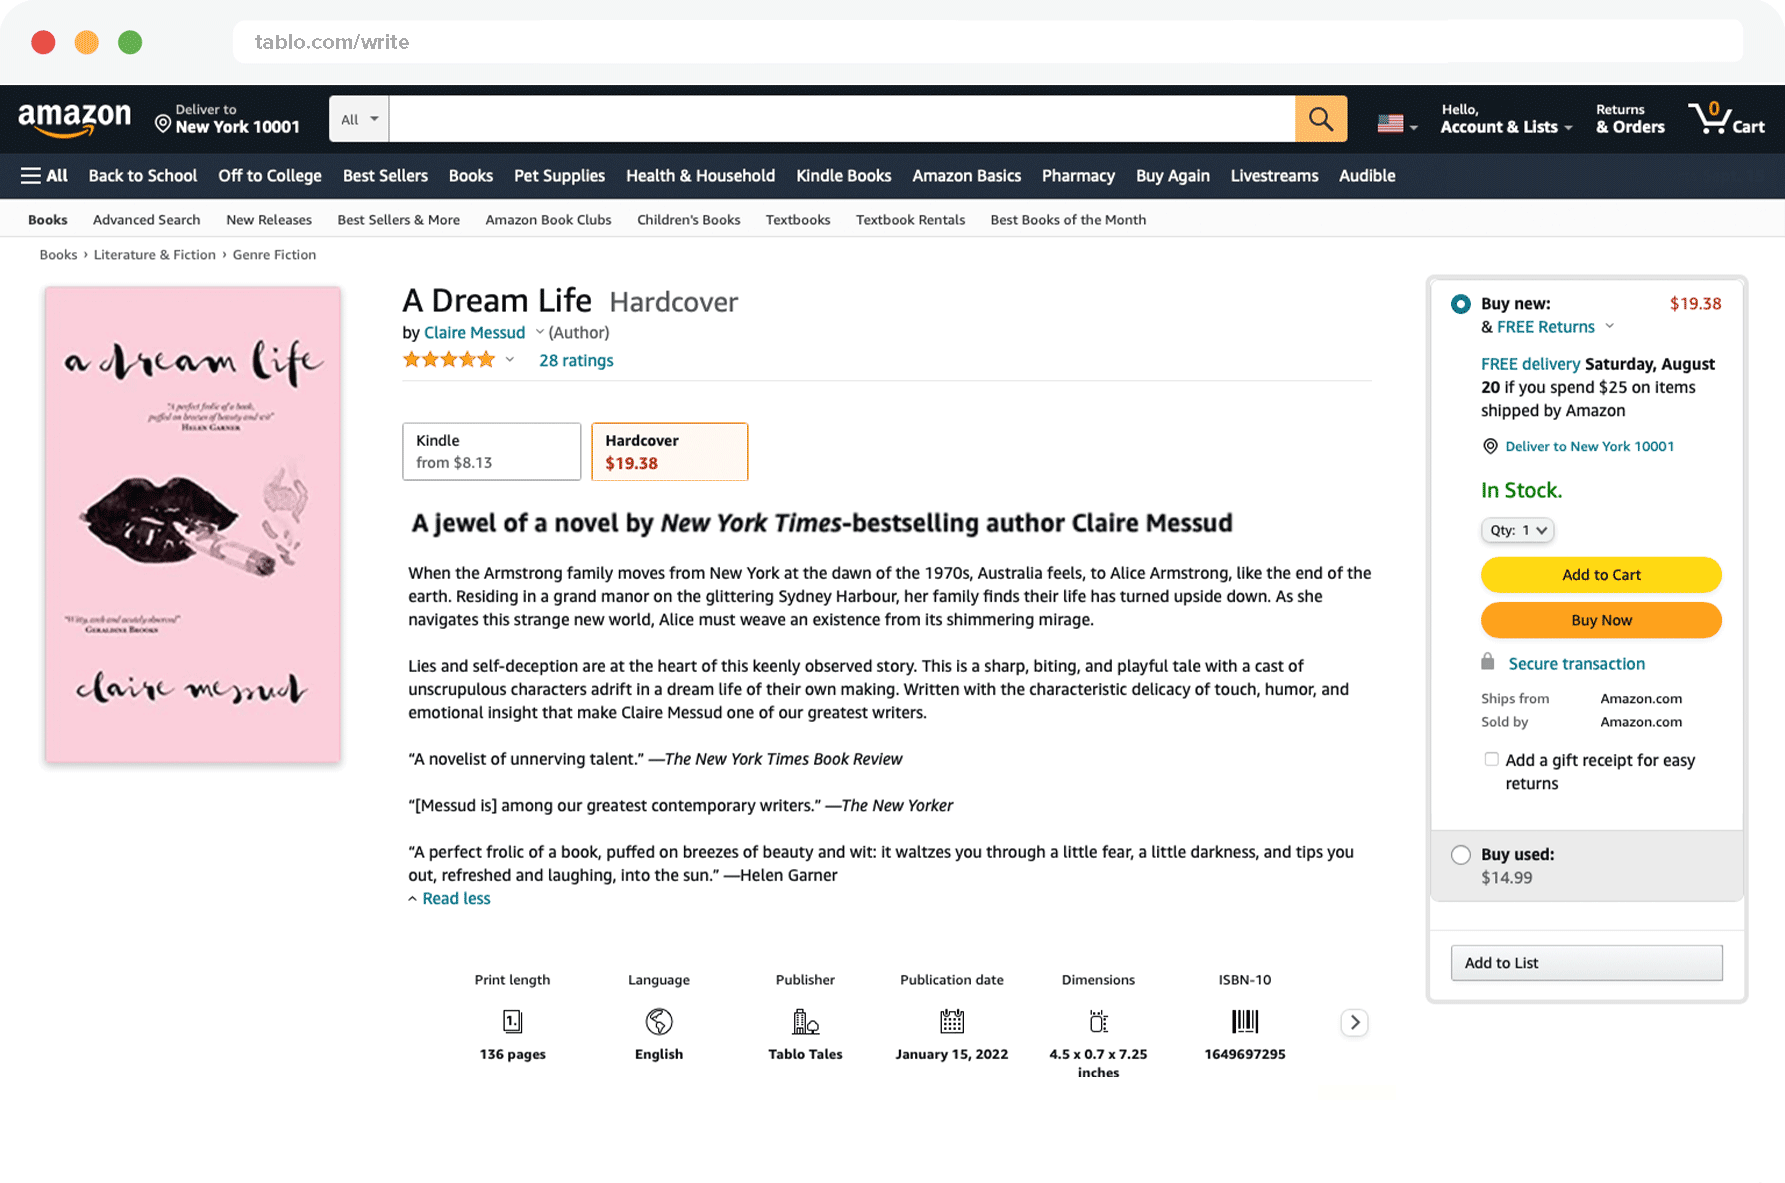
Task: Open the US flag language selector
Action: [x=1397, y=124]
